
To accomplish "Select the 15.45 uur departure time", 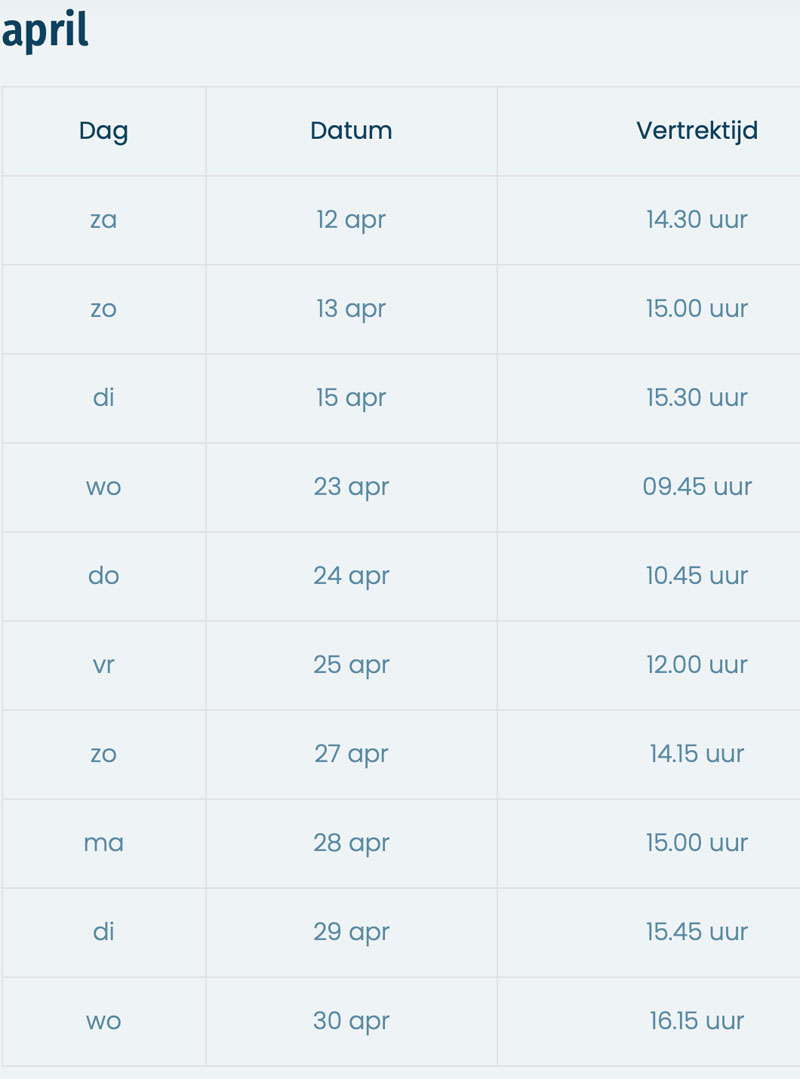I will click(x=697, y=932).
